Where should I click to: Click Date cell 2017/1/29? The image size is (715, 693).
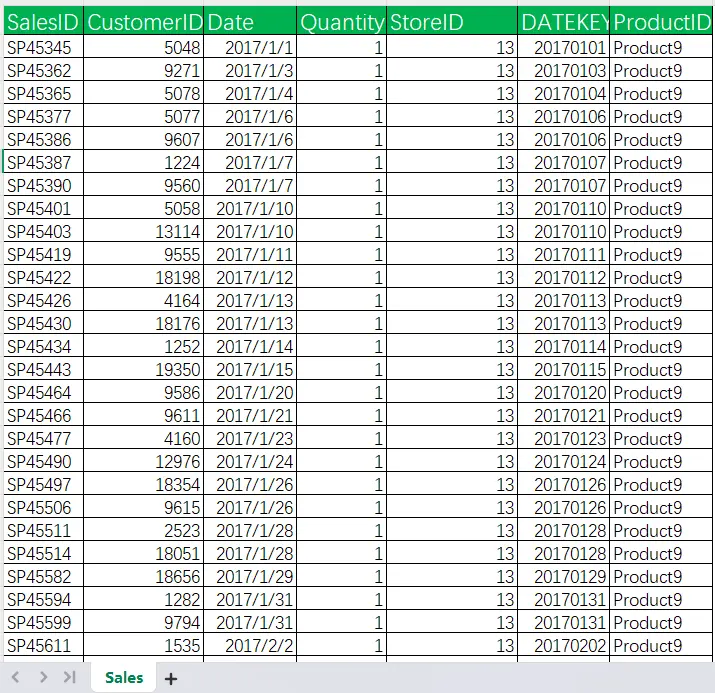250,575
